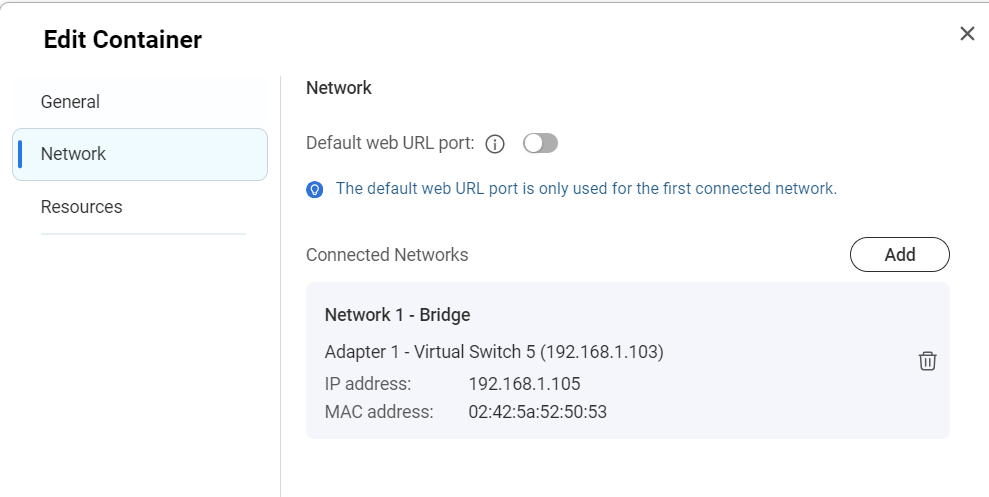Click the Edit Container dialog title
This screenshot has width=989, height=497.
click(123, 39)
